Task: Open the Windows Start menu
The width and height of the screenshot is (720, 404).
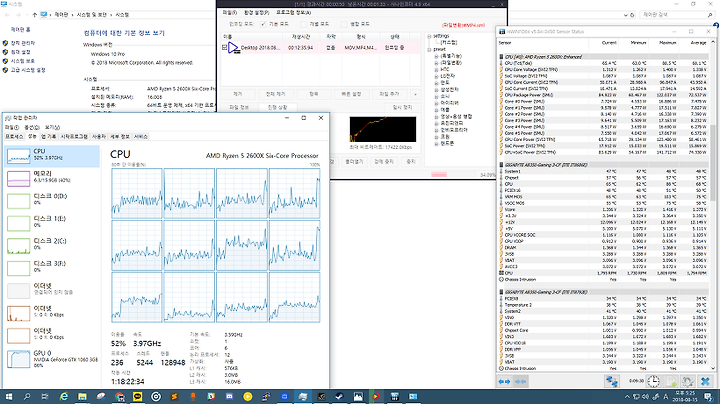Action: click(8, 397)
